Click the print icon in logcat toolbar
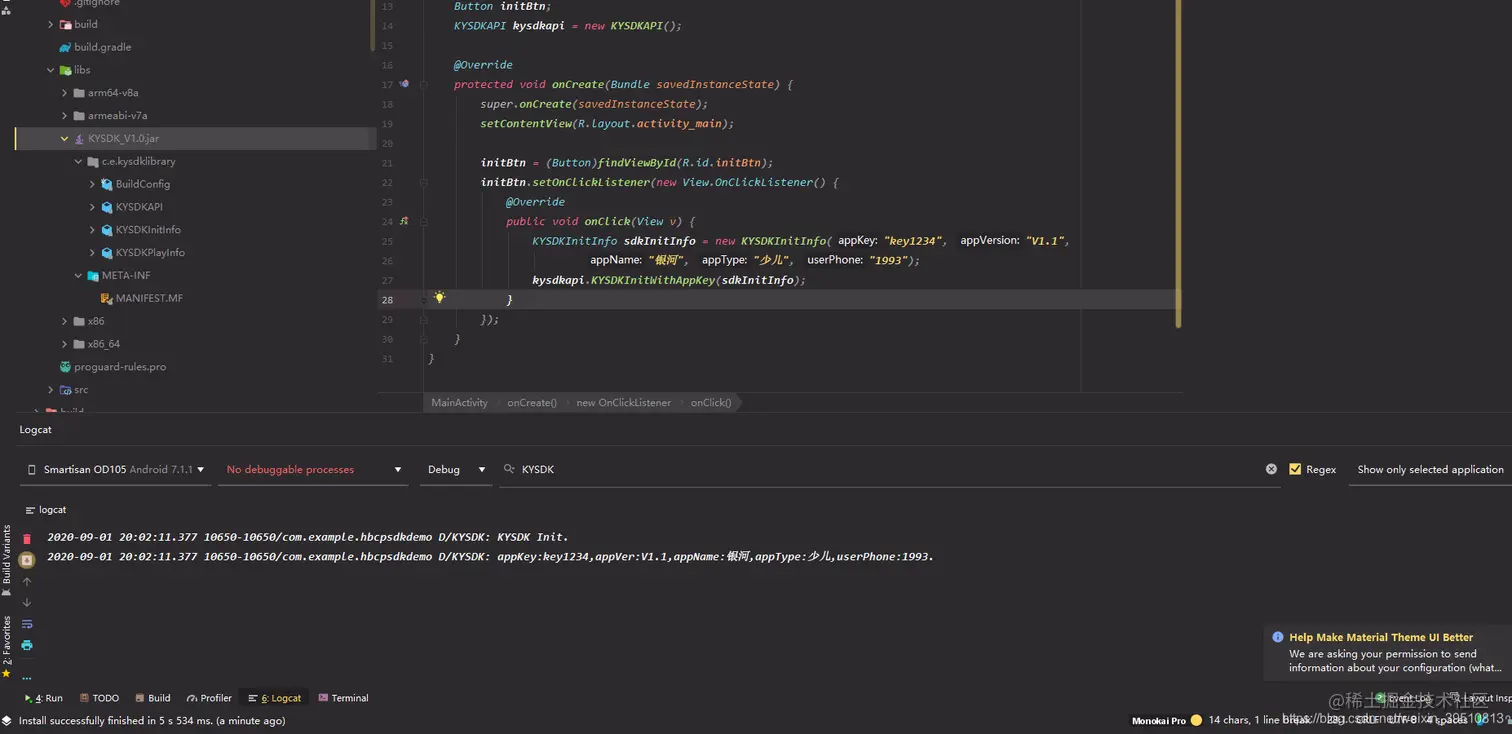Screen dimensions: 1512x734 (x=27, y=645)
